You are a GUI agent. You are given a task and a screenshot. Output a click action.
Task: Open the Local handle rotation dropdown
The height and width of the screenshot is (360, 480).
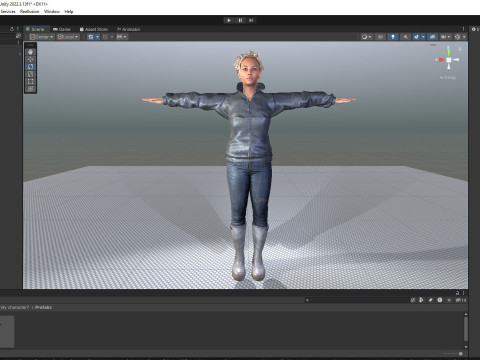pos(68,37)
